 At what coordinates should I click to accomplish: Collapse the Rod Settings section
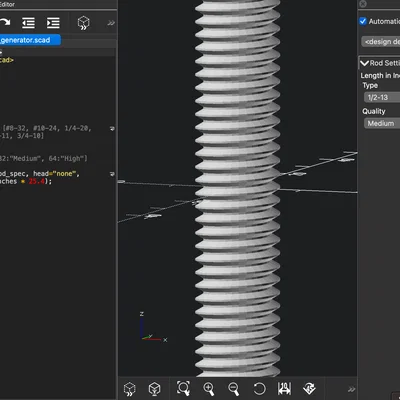coord(364,63)
